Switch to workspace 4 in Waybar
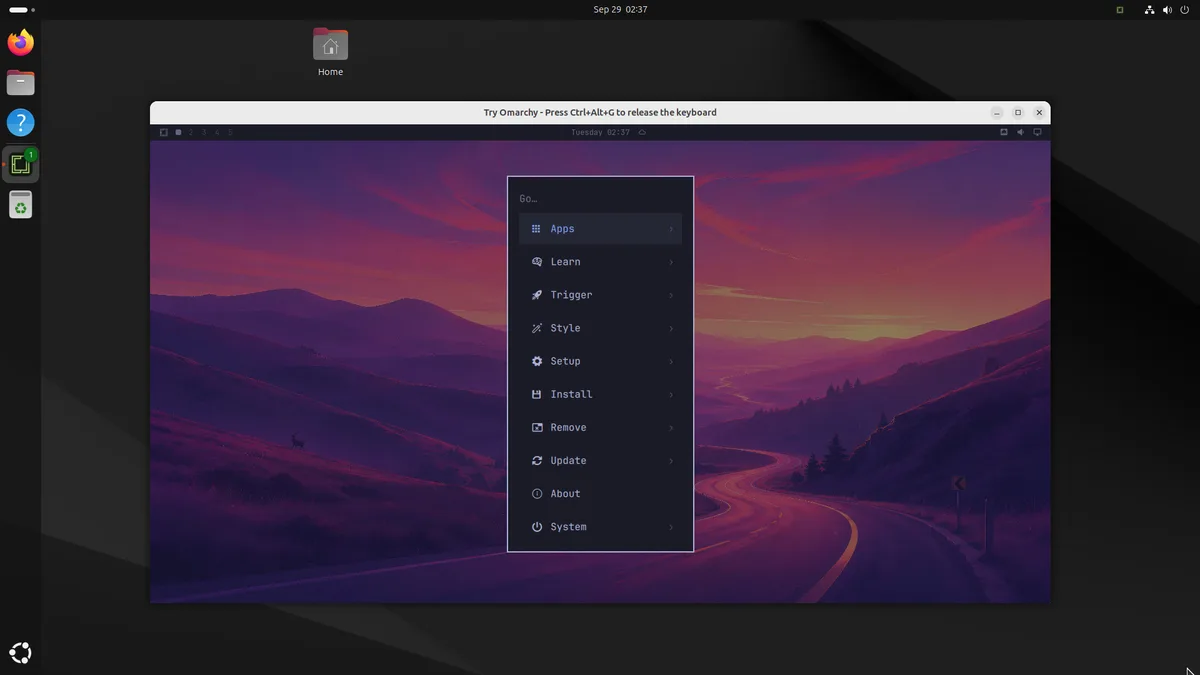This screenshot has height=675, width=1200. [217, 132]
